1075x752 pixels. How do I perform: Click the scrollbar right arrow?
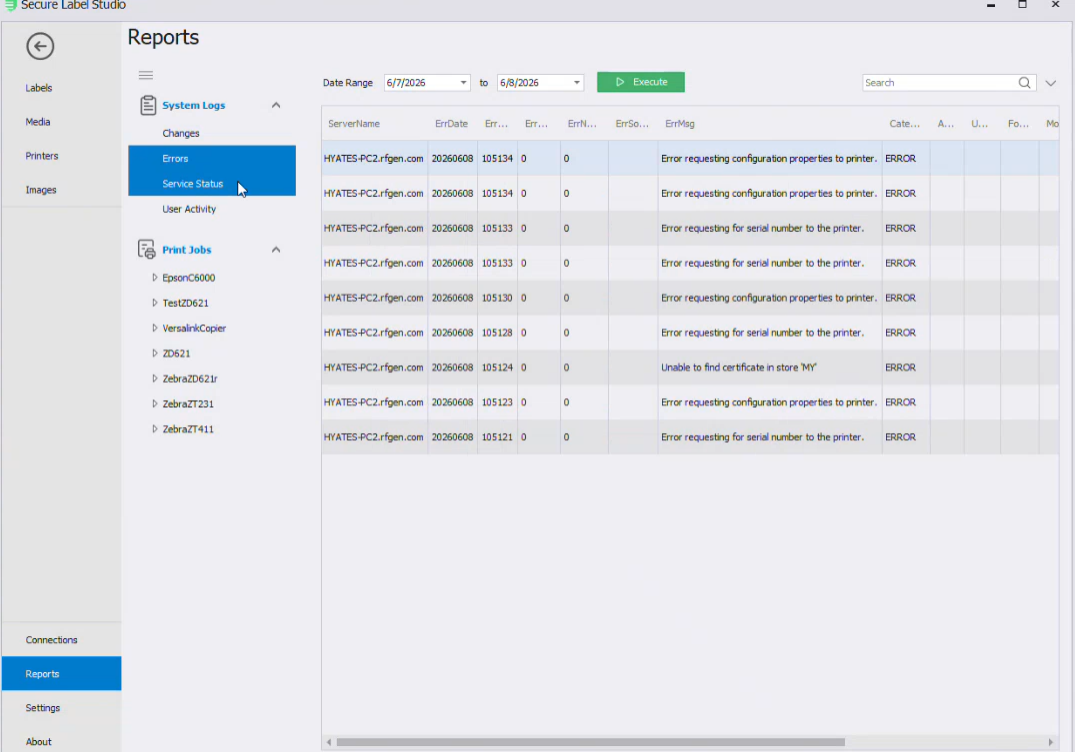point(1050,742)
